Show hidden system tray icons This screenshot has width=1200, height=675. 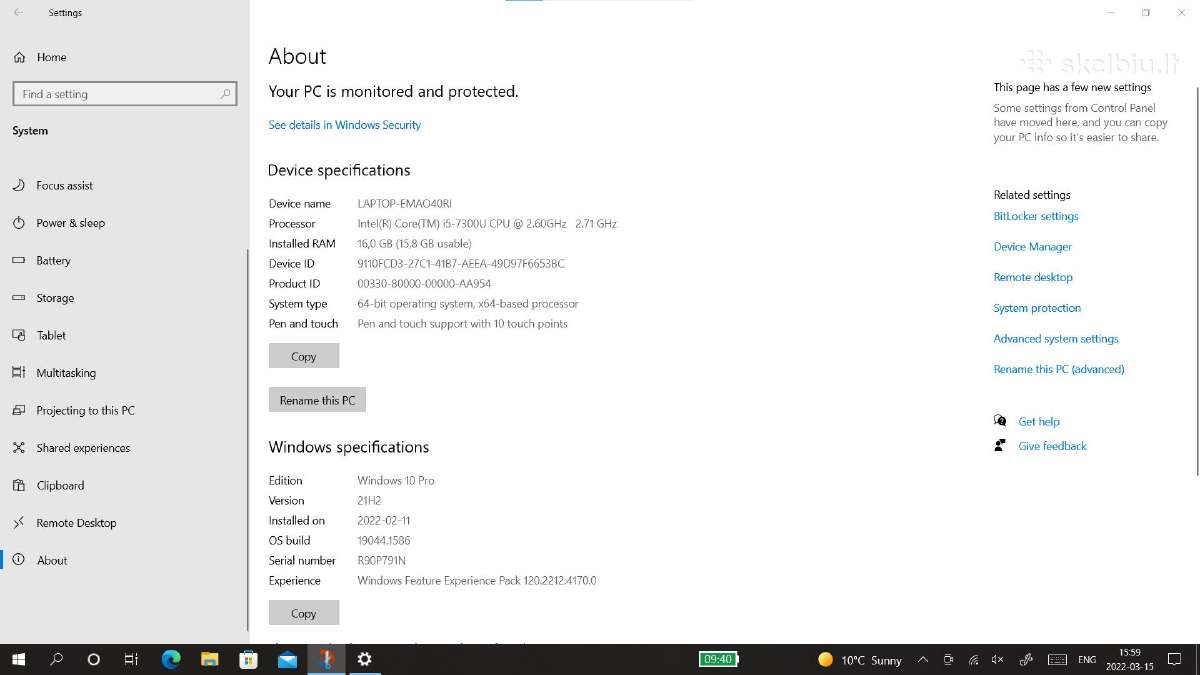[x=922, y=659]
